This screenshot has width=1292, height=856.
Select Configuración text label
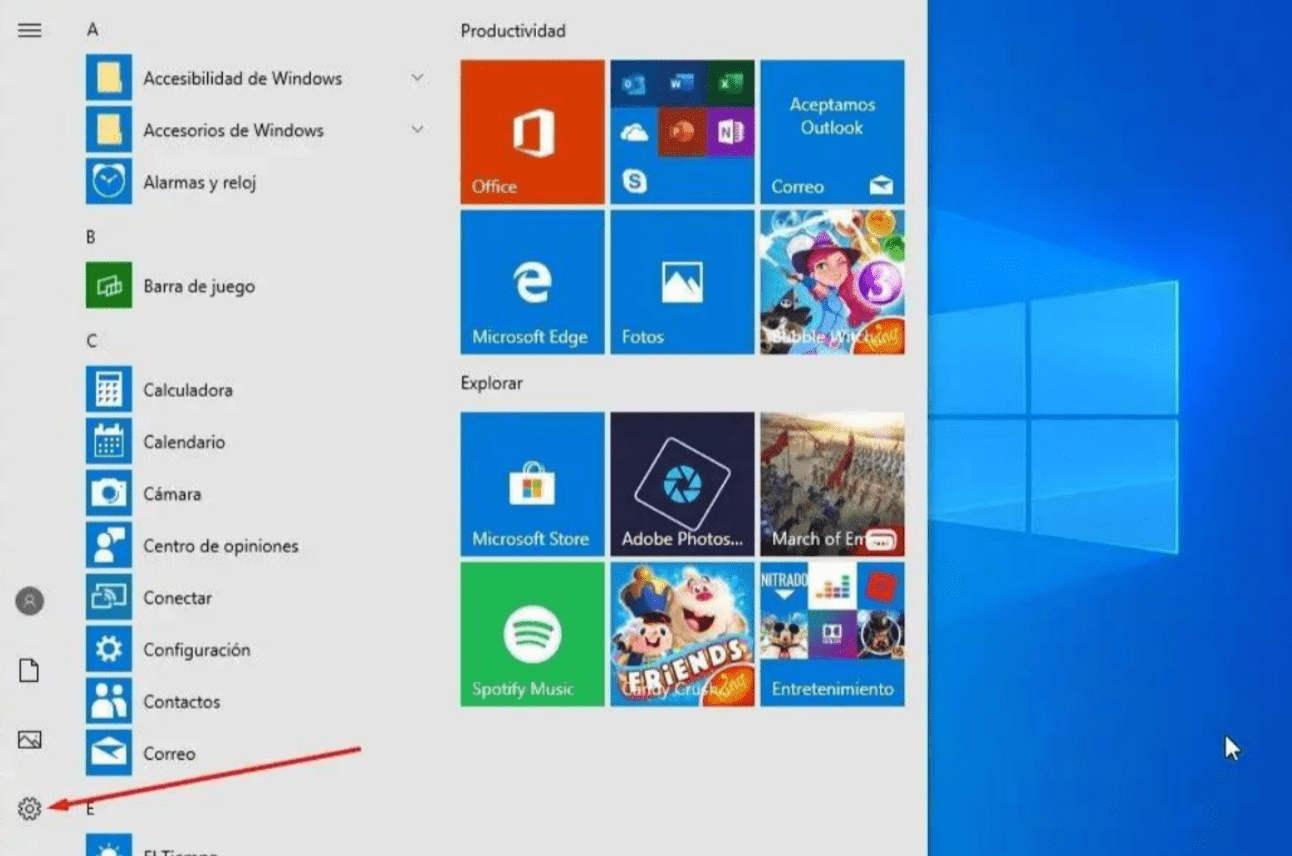pos(197,650)
